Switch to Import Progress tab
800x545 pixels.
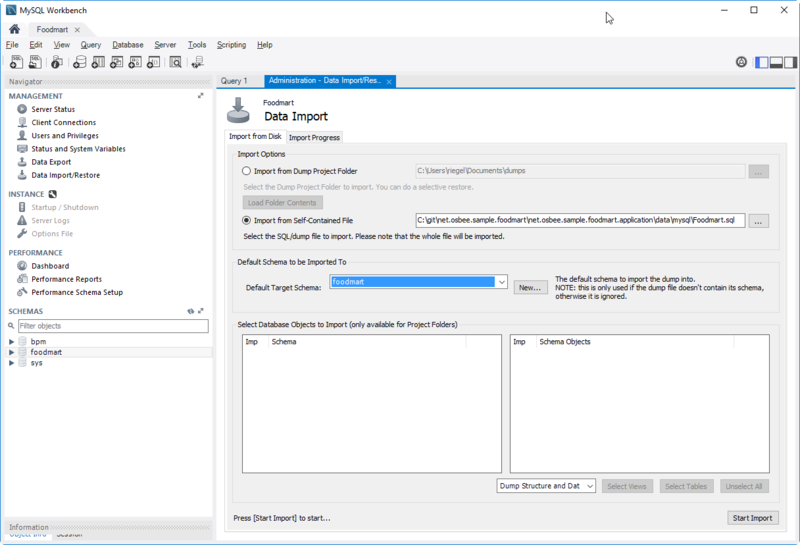[314, 138]
